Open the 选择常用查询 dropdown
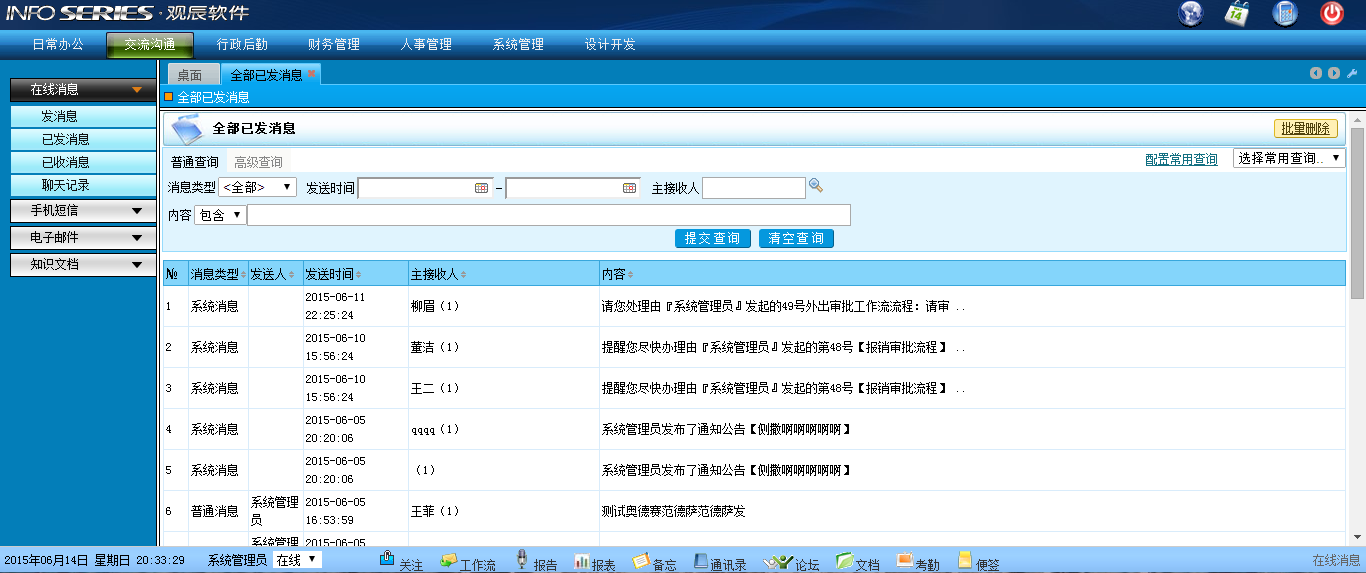Viewport: 1366px width, 573px height. [x=1289, y=158]
